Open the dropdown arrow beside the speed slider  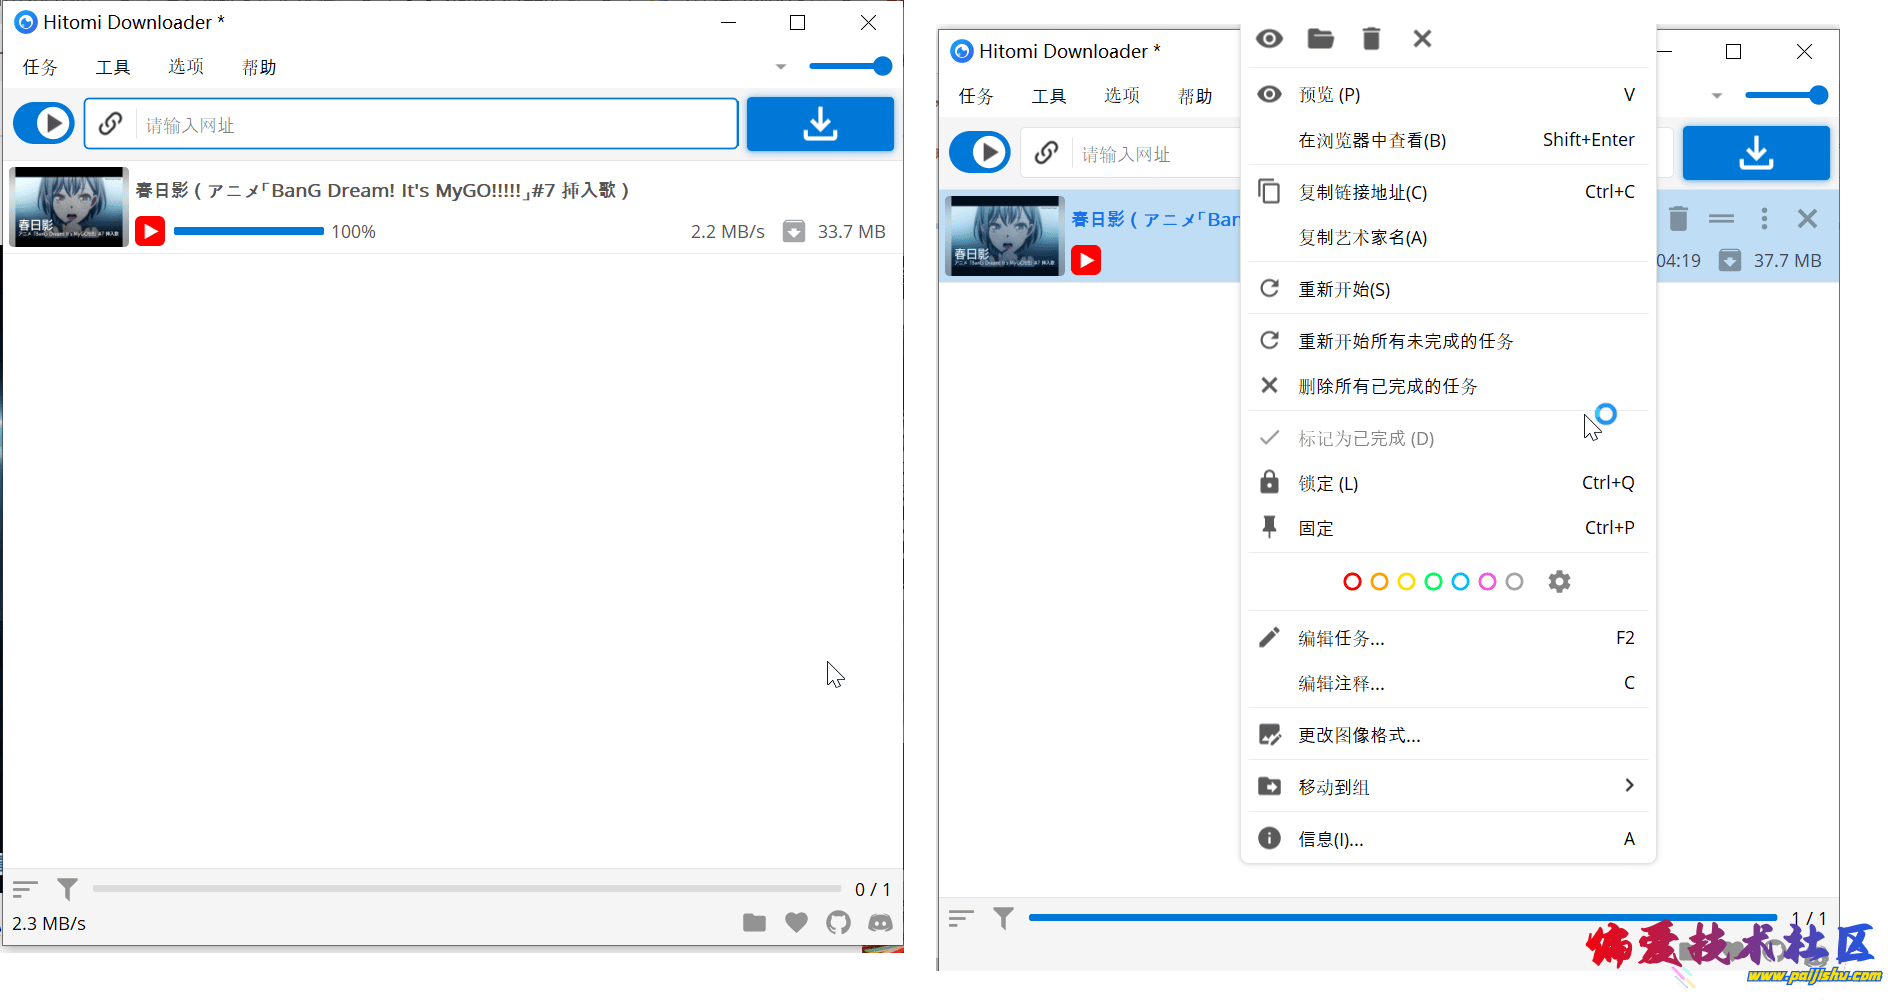point(780,66)
